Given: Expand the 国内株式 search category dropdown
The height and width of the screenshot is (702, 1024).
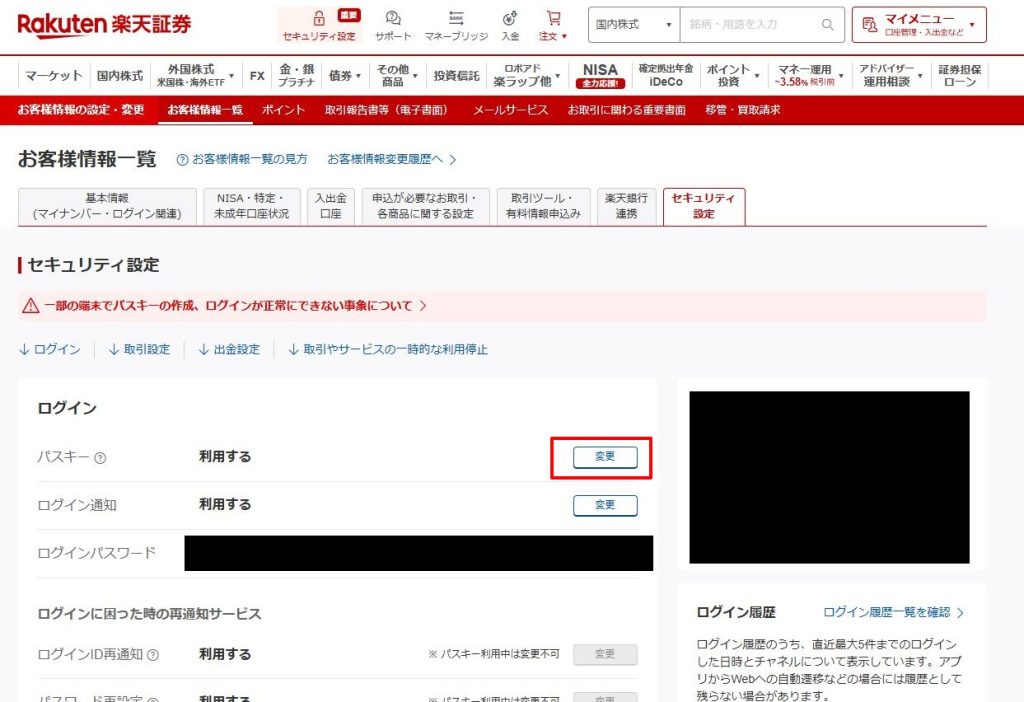Looking at the screenshot, I should (x=633, y=25).
